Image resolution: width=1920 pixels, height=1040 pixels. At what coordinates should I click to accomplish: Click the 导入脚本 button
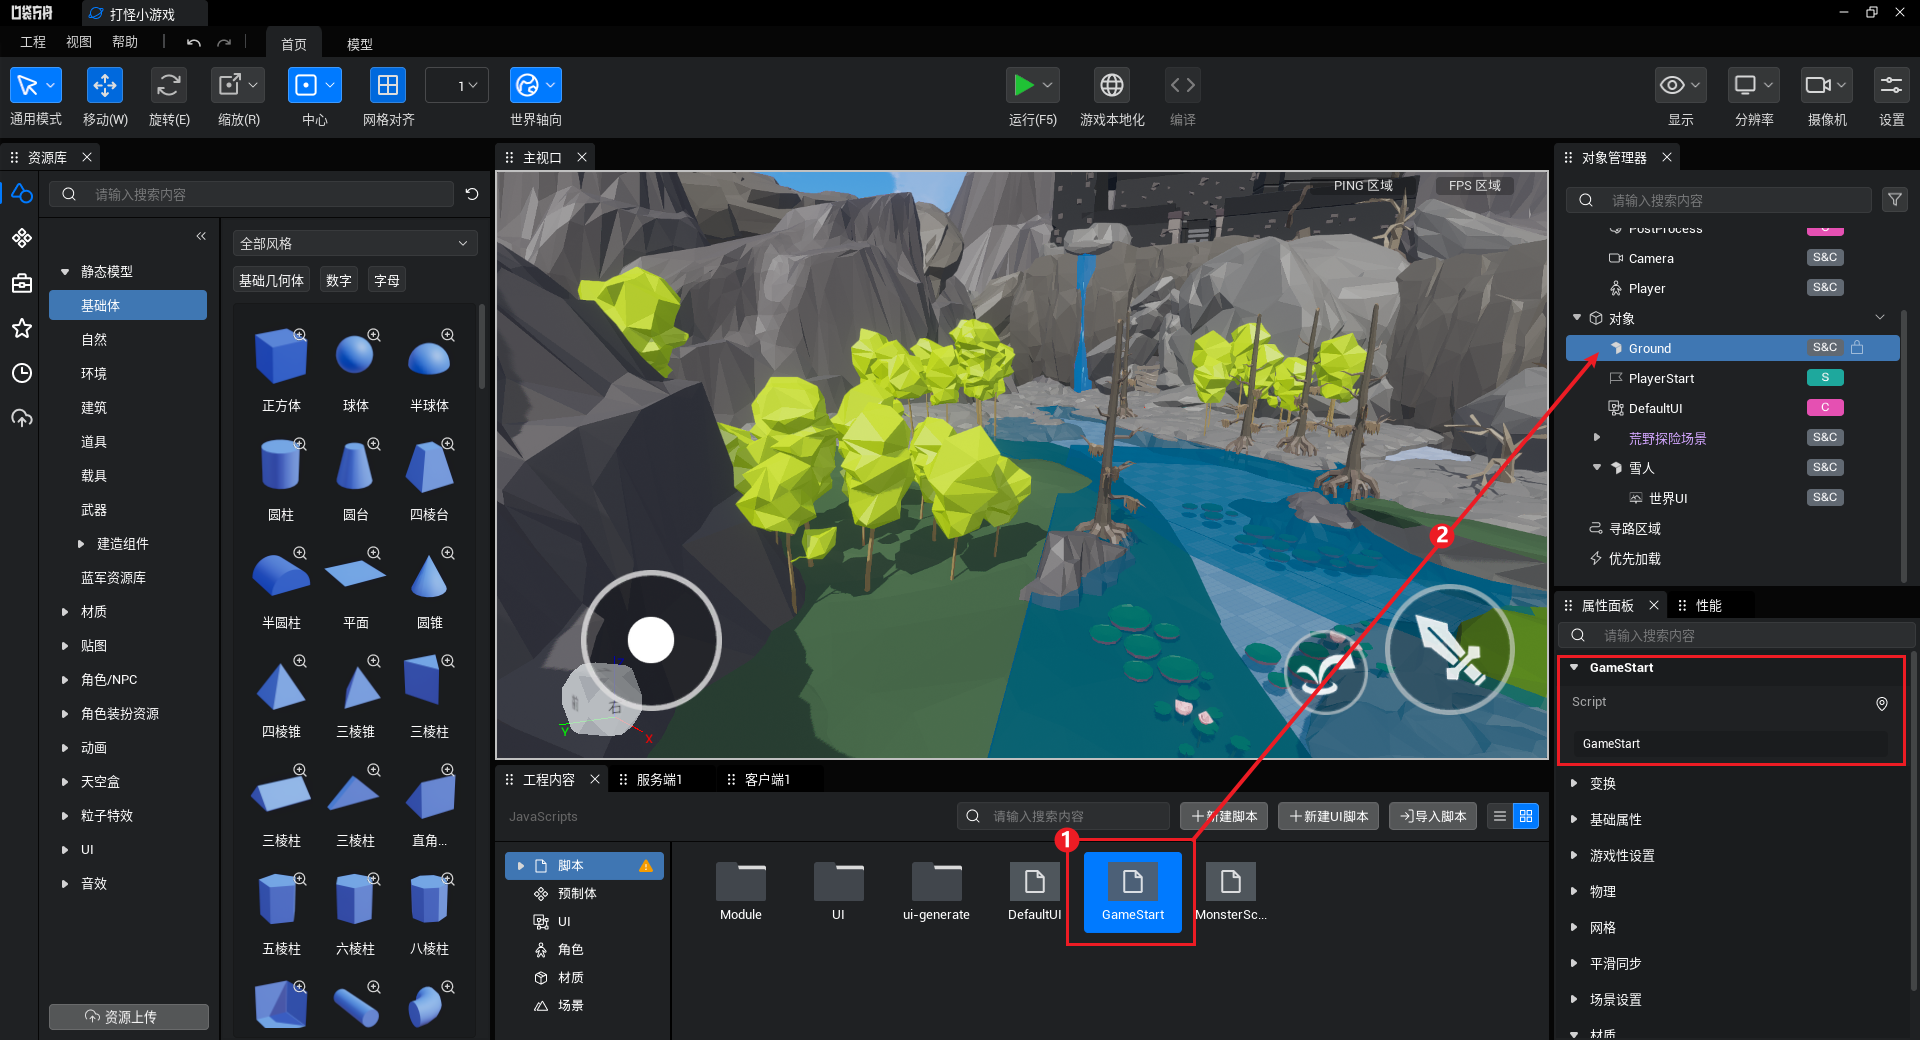pyautogui.click(x=1433, y=816)
